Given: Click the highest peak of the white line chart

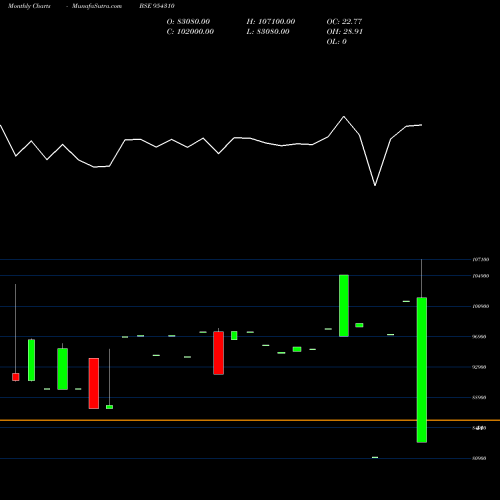Looking at the screenshot, I should [344, 116].
